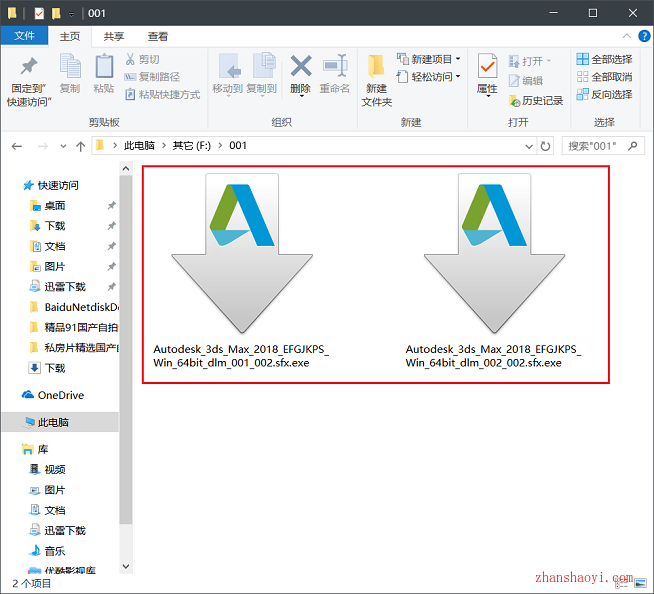Screen dimensions: 654x594
Task: Click Invert selection in ribbon
Action: tap(604, 94)
